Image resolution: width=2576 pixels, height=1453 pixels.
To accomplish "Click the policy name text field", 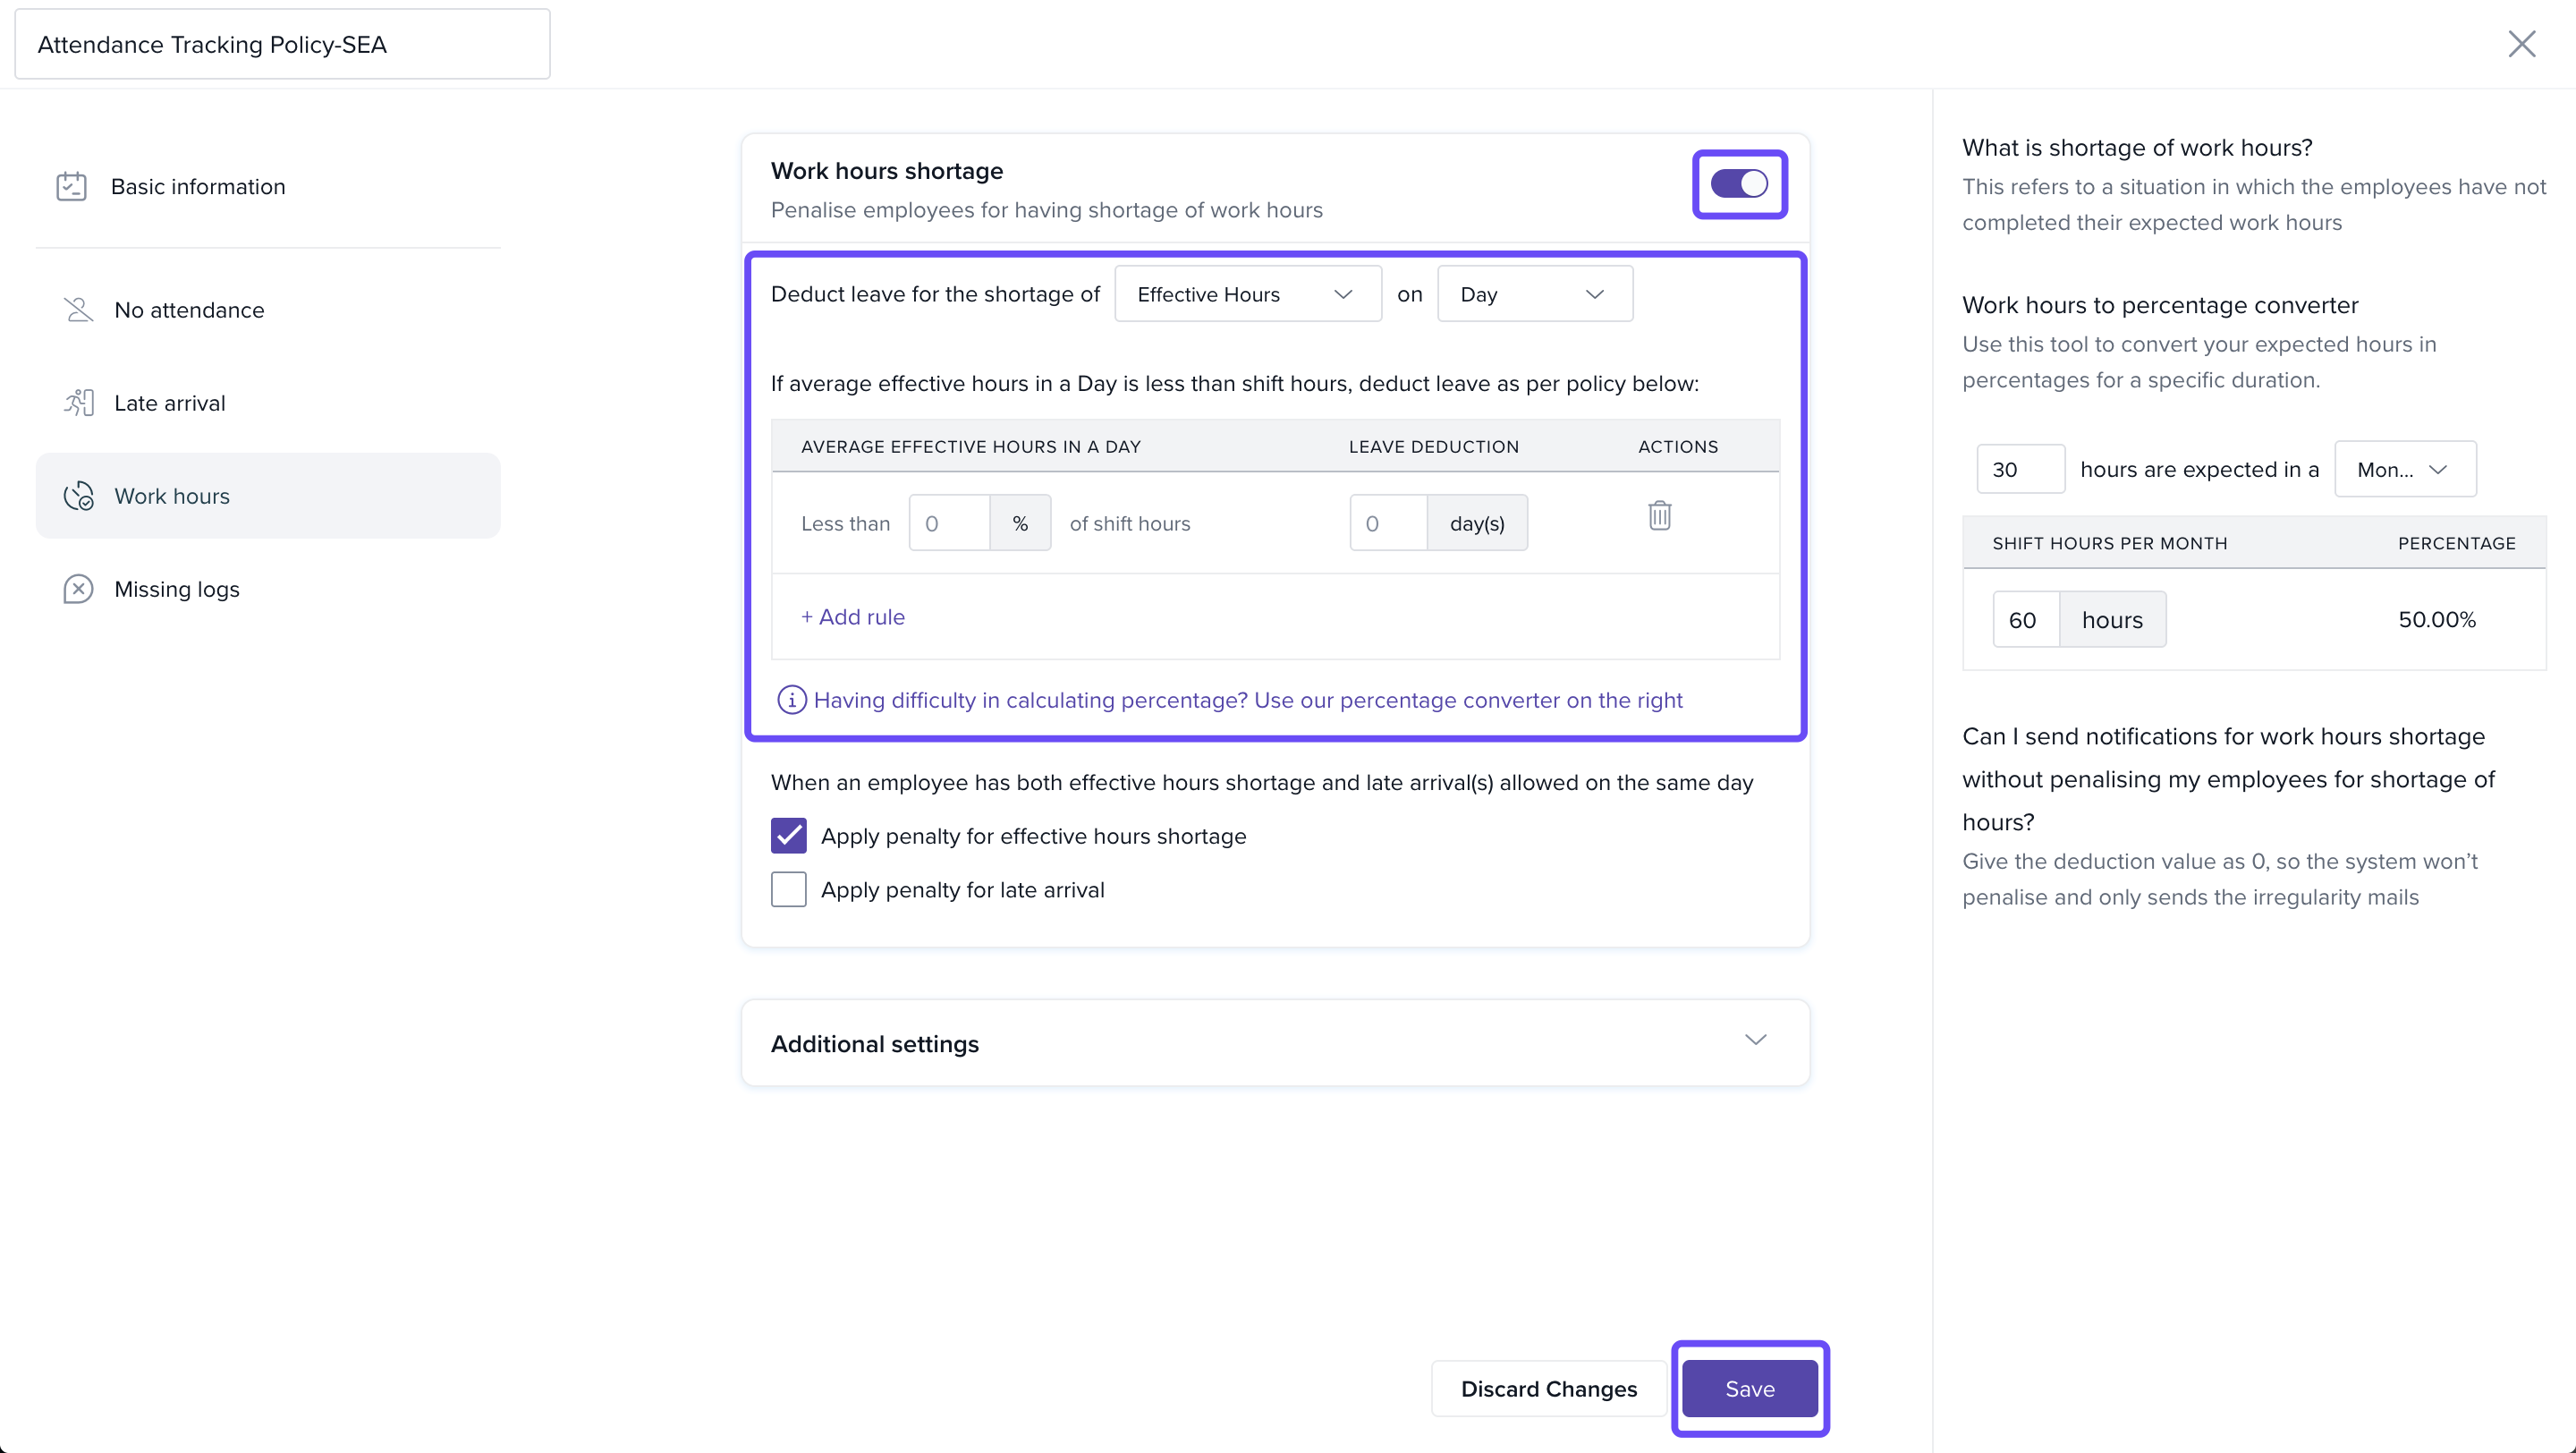I will click(x=282, y=45).
